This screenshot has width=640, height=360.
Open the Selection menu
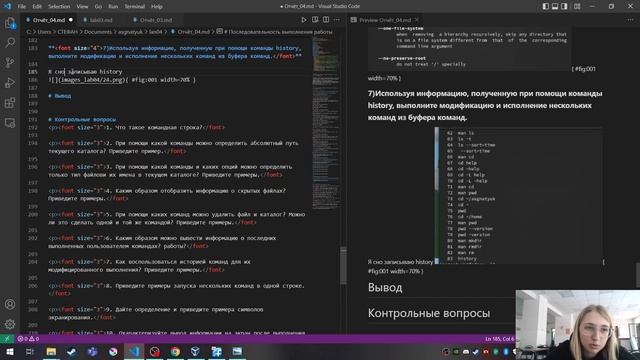[x=59, y=7]
